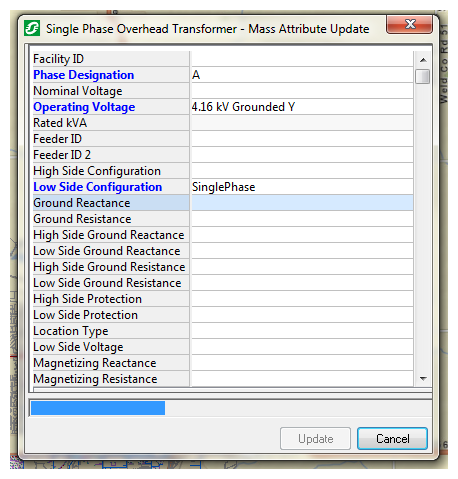The height and width of the screenshot is (479, 458).
Task: Click the vertical scrollbar thumb
Action: [423, 76]
